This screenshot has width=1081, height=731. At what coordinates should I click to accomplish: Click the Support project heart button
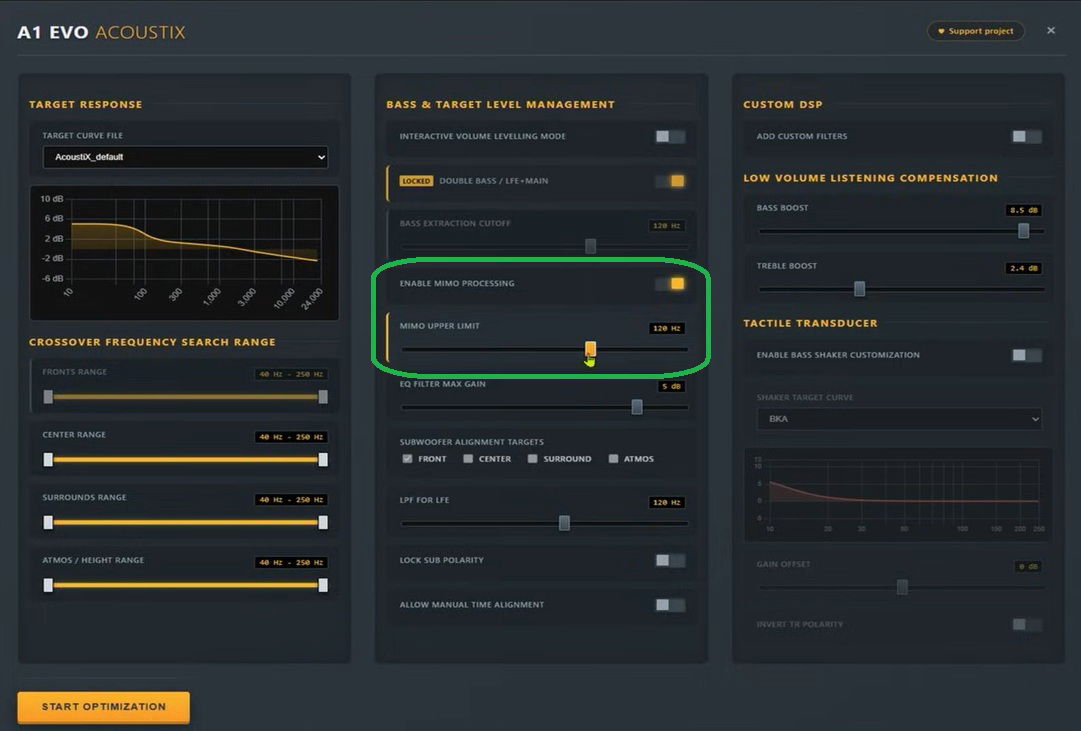976,31
